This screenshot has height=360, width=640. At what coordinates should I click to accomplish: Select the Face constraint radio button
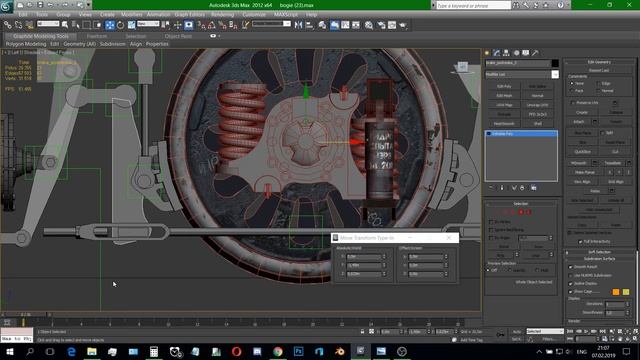572,91
